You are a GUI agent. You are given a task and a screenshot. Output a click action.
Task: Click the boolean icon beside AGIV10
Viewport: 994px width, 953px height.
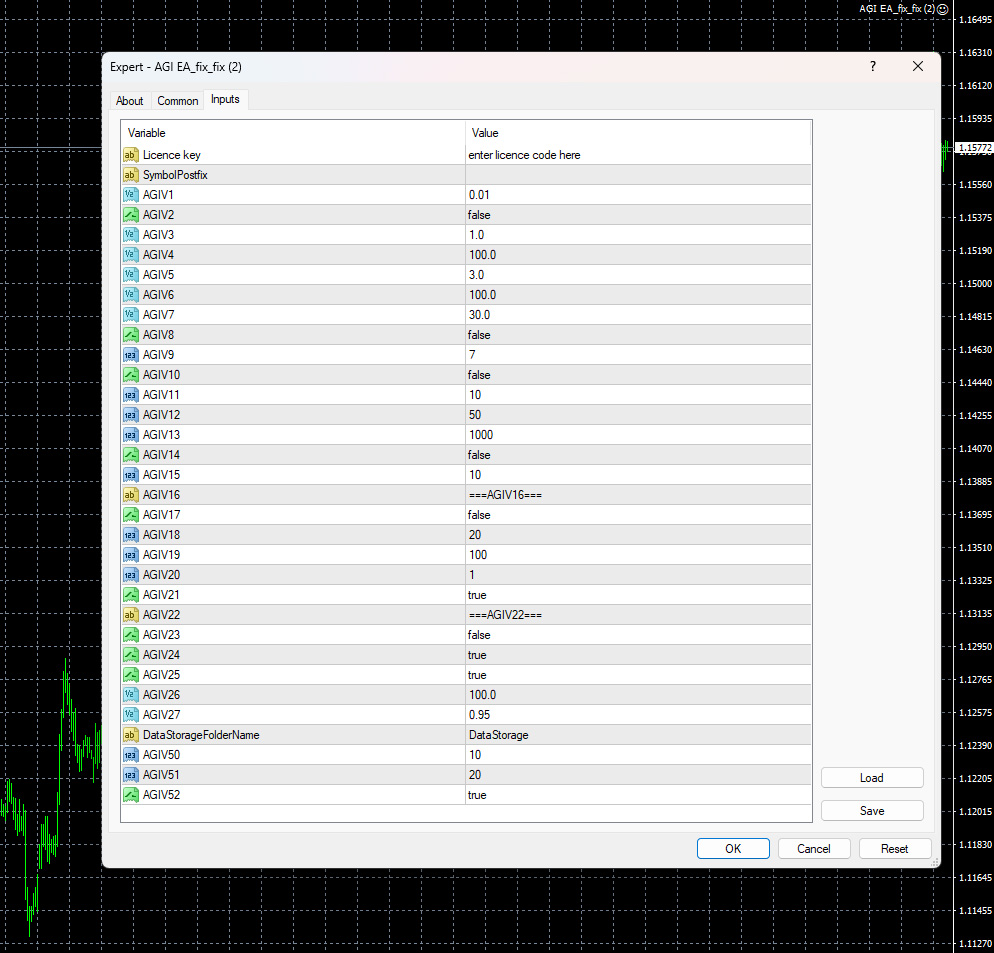131,375
